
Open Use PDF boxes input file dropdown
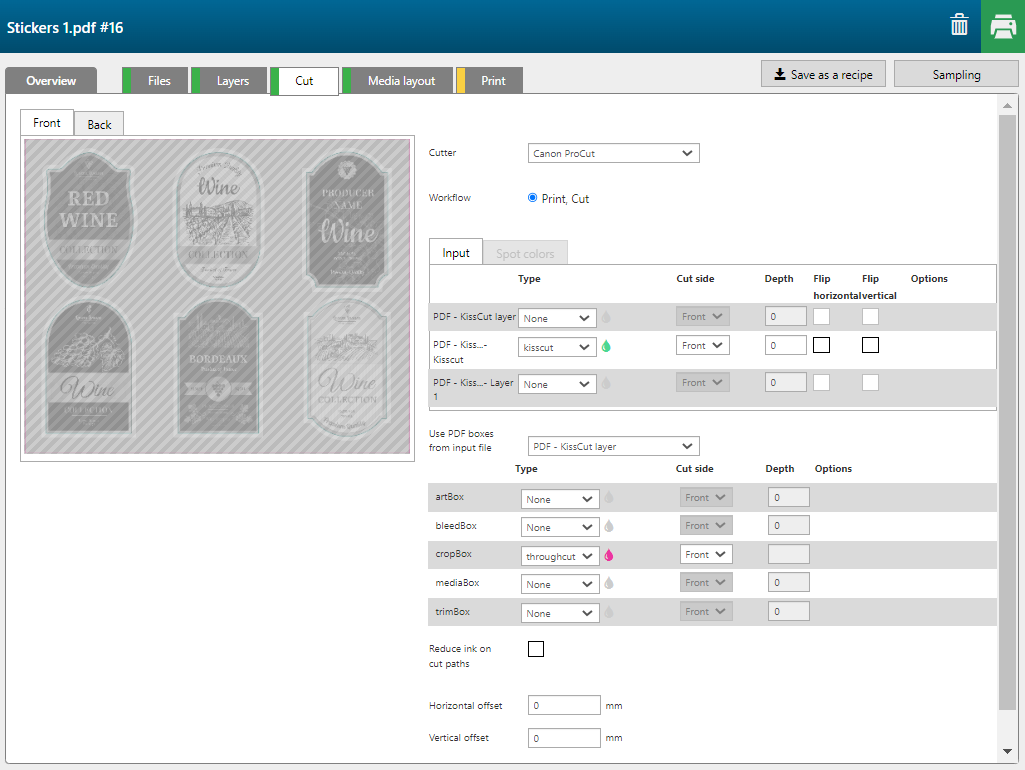click(613, 446)
